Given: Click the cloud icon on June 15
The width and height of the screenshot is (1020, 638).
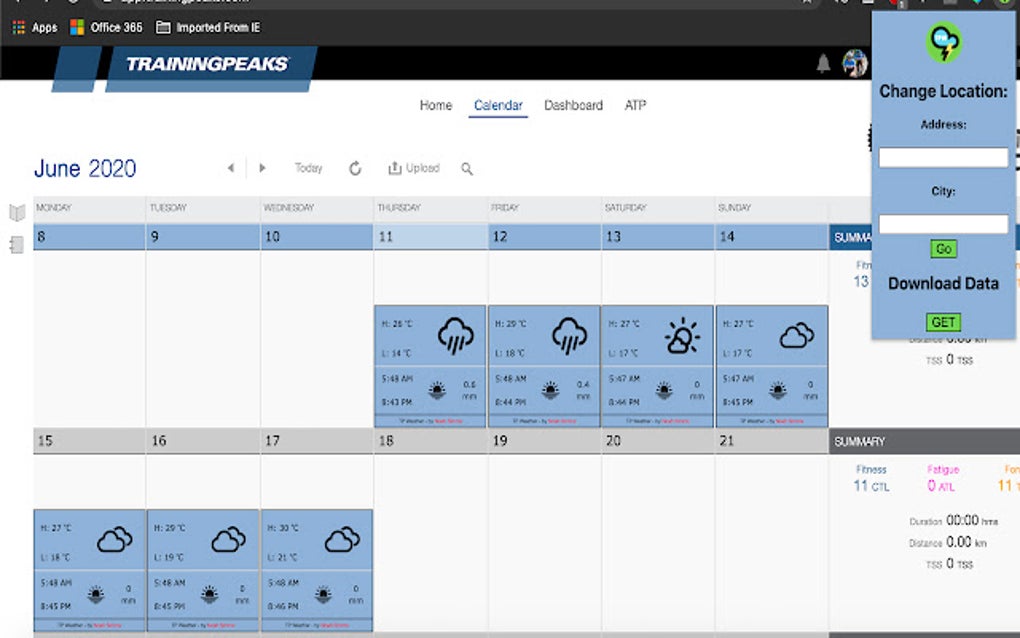Looking at the screenshot, I should pyautogui.click(x=114, y=540).
